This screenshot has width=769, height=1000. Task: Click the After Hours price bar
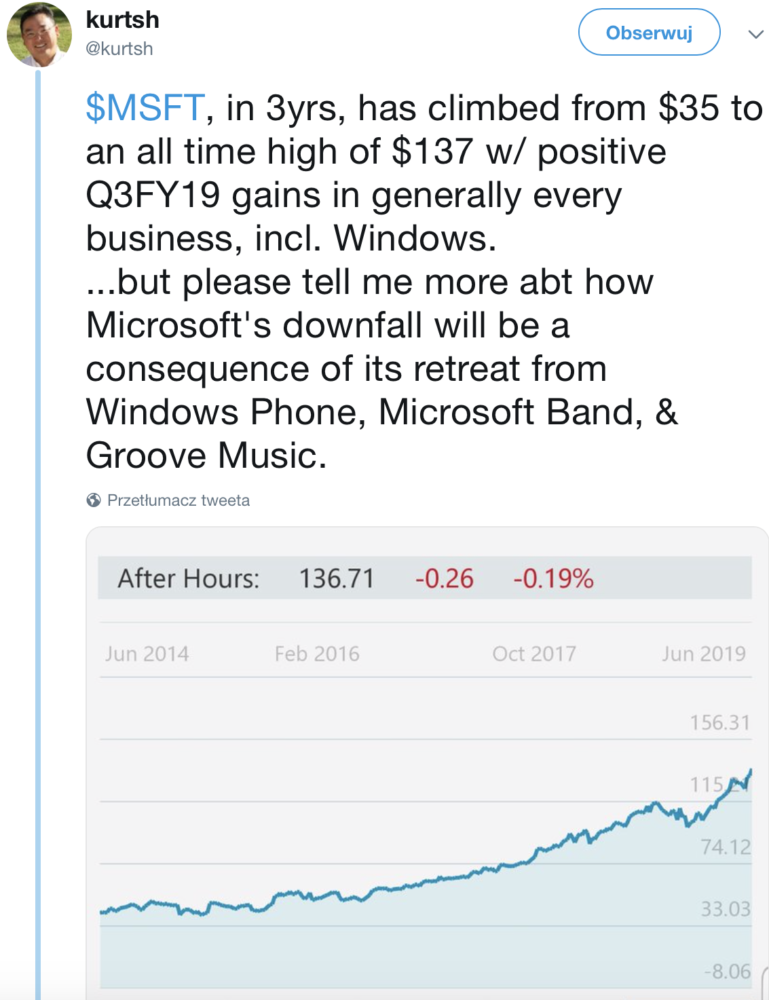(x=425, y=578)
